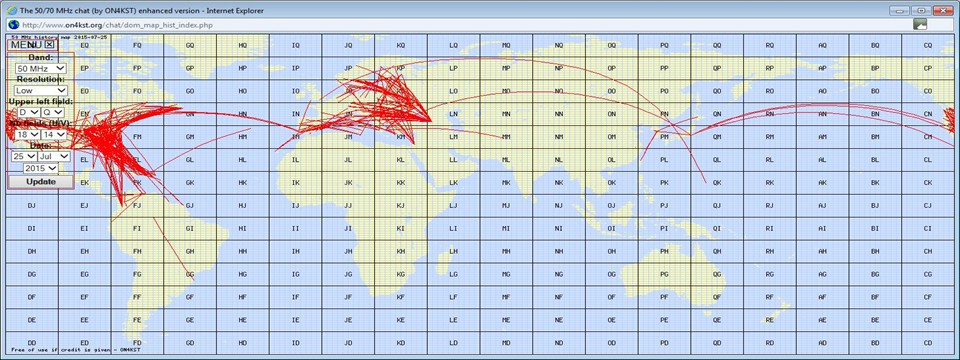Close the MENU panel with X

pos(50,44)
